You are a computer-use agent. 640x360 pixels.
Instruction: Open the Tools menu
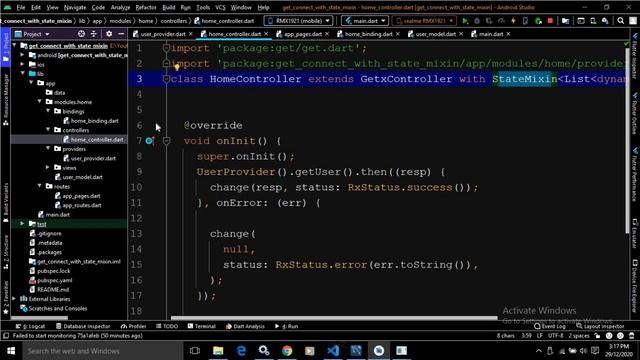point(203,7)
